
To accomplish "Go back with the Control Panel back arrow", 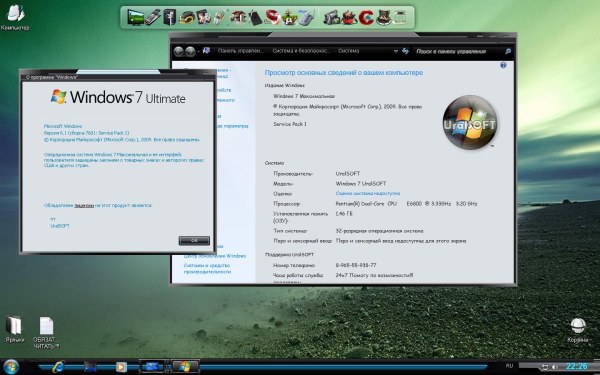I will (179, 51).
